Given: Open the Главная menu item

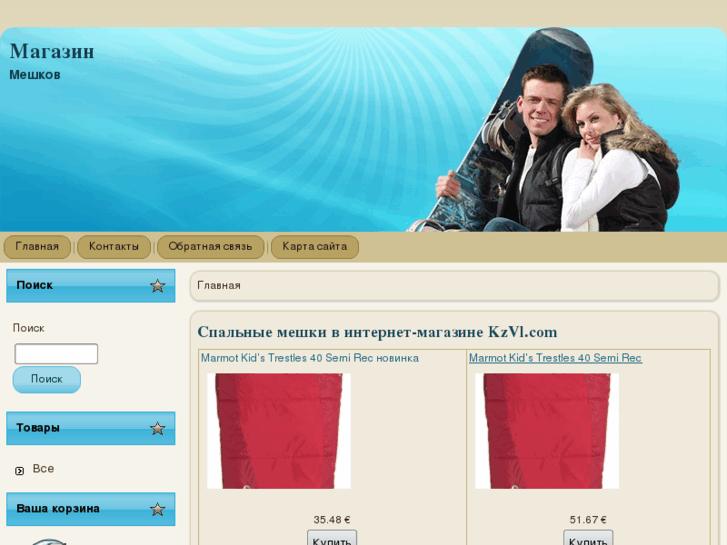Looking at the screenshot, I should coord(37,247).
